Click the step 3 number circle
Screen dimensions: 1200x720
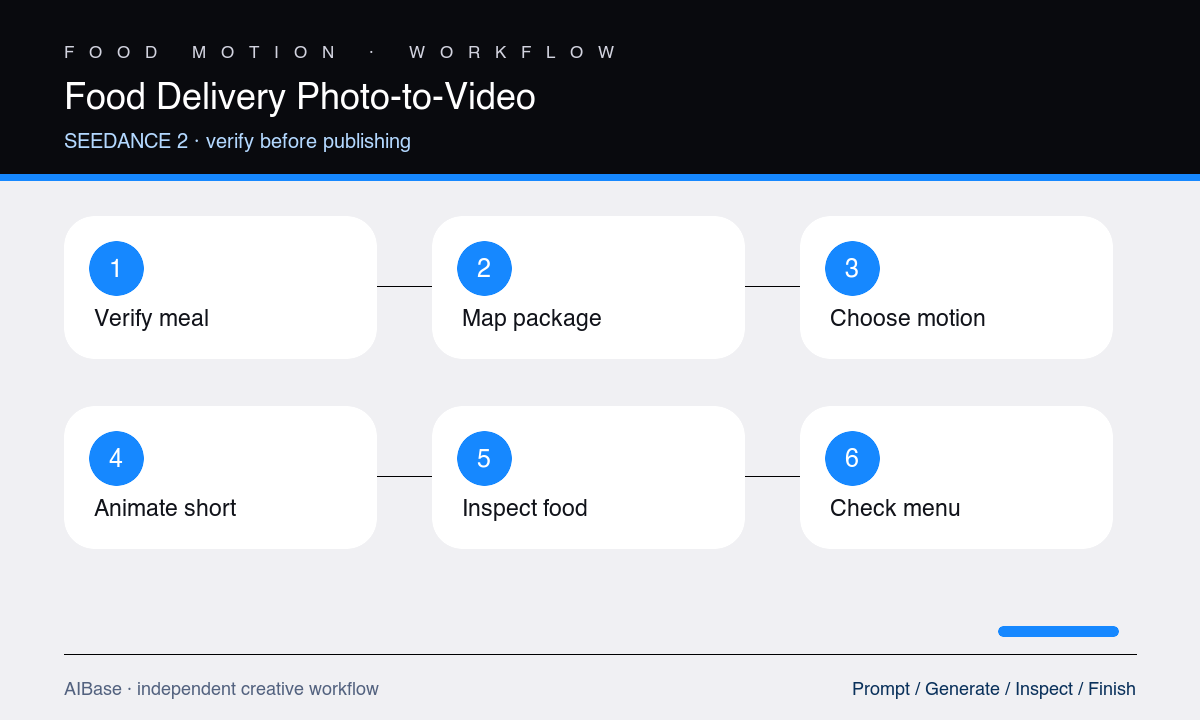852,268
